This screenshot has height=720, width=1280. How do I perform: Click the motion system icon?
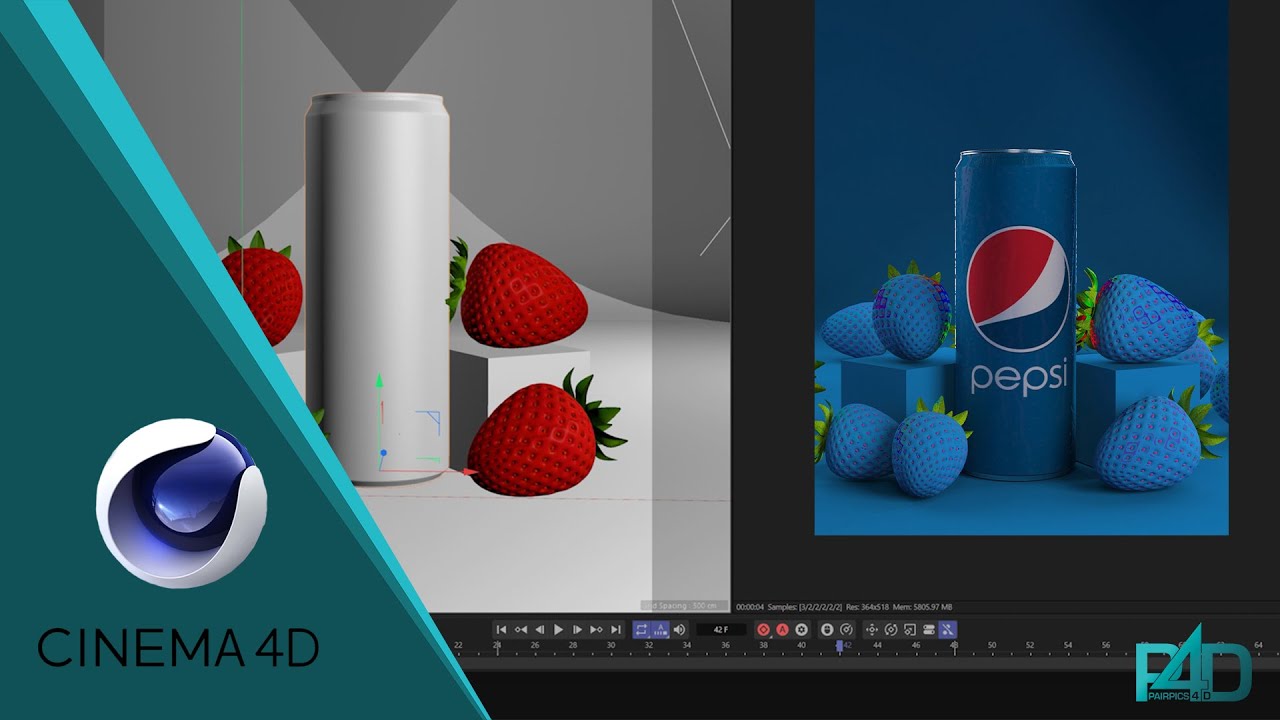827,630
